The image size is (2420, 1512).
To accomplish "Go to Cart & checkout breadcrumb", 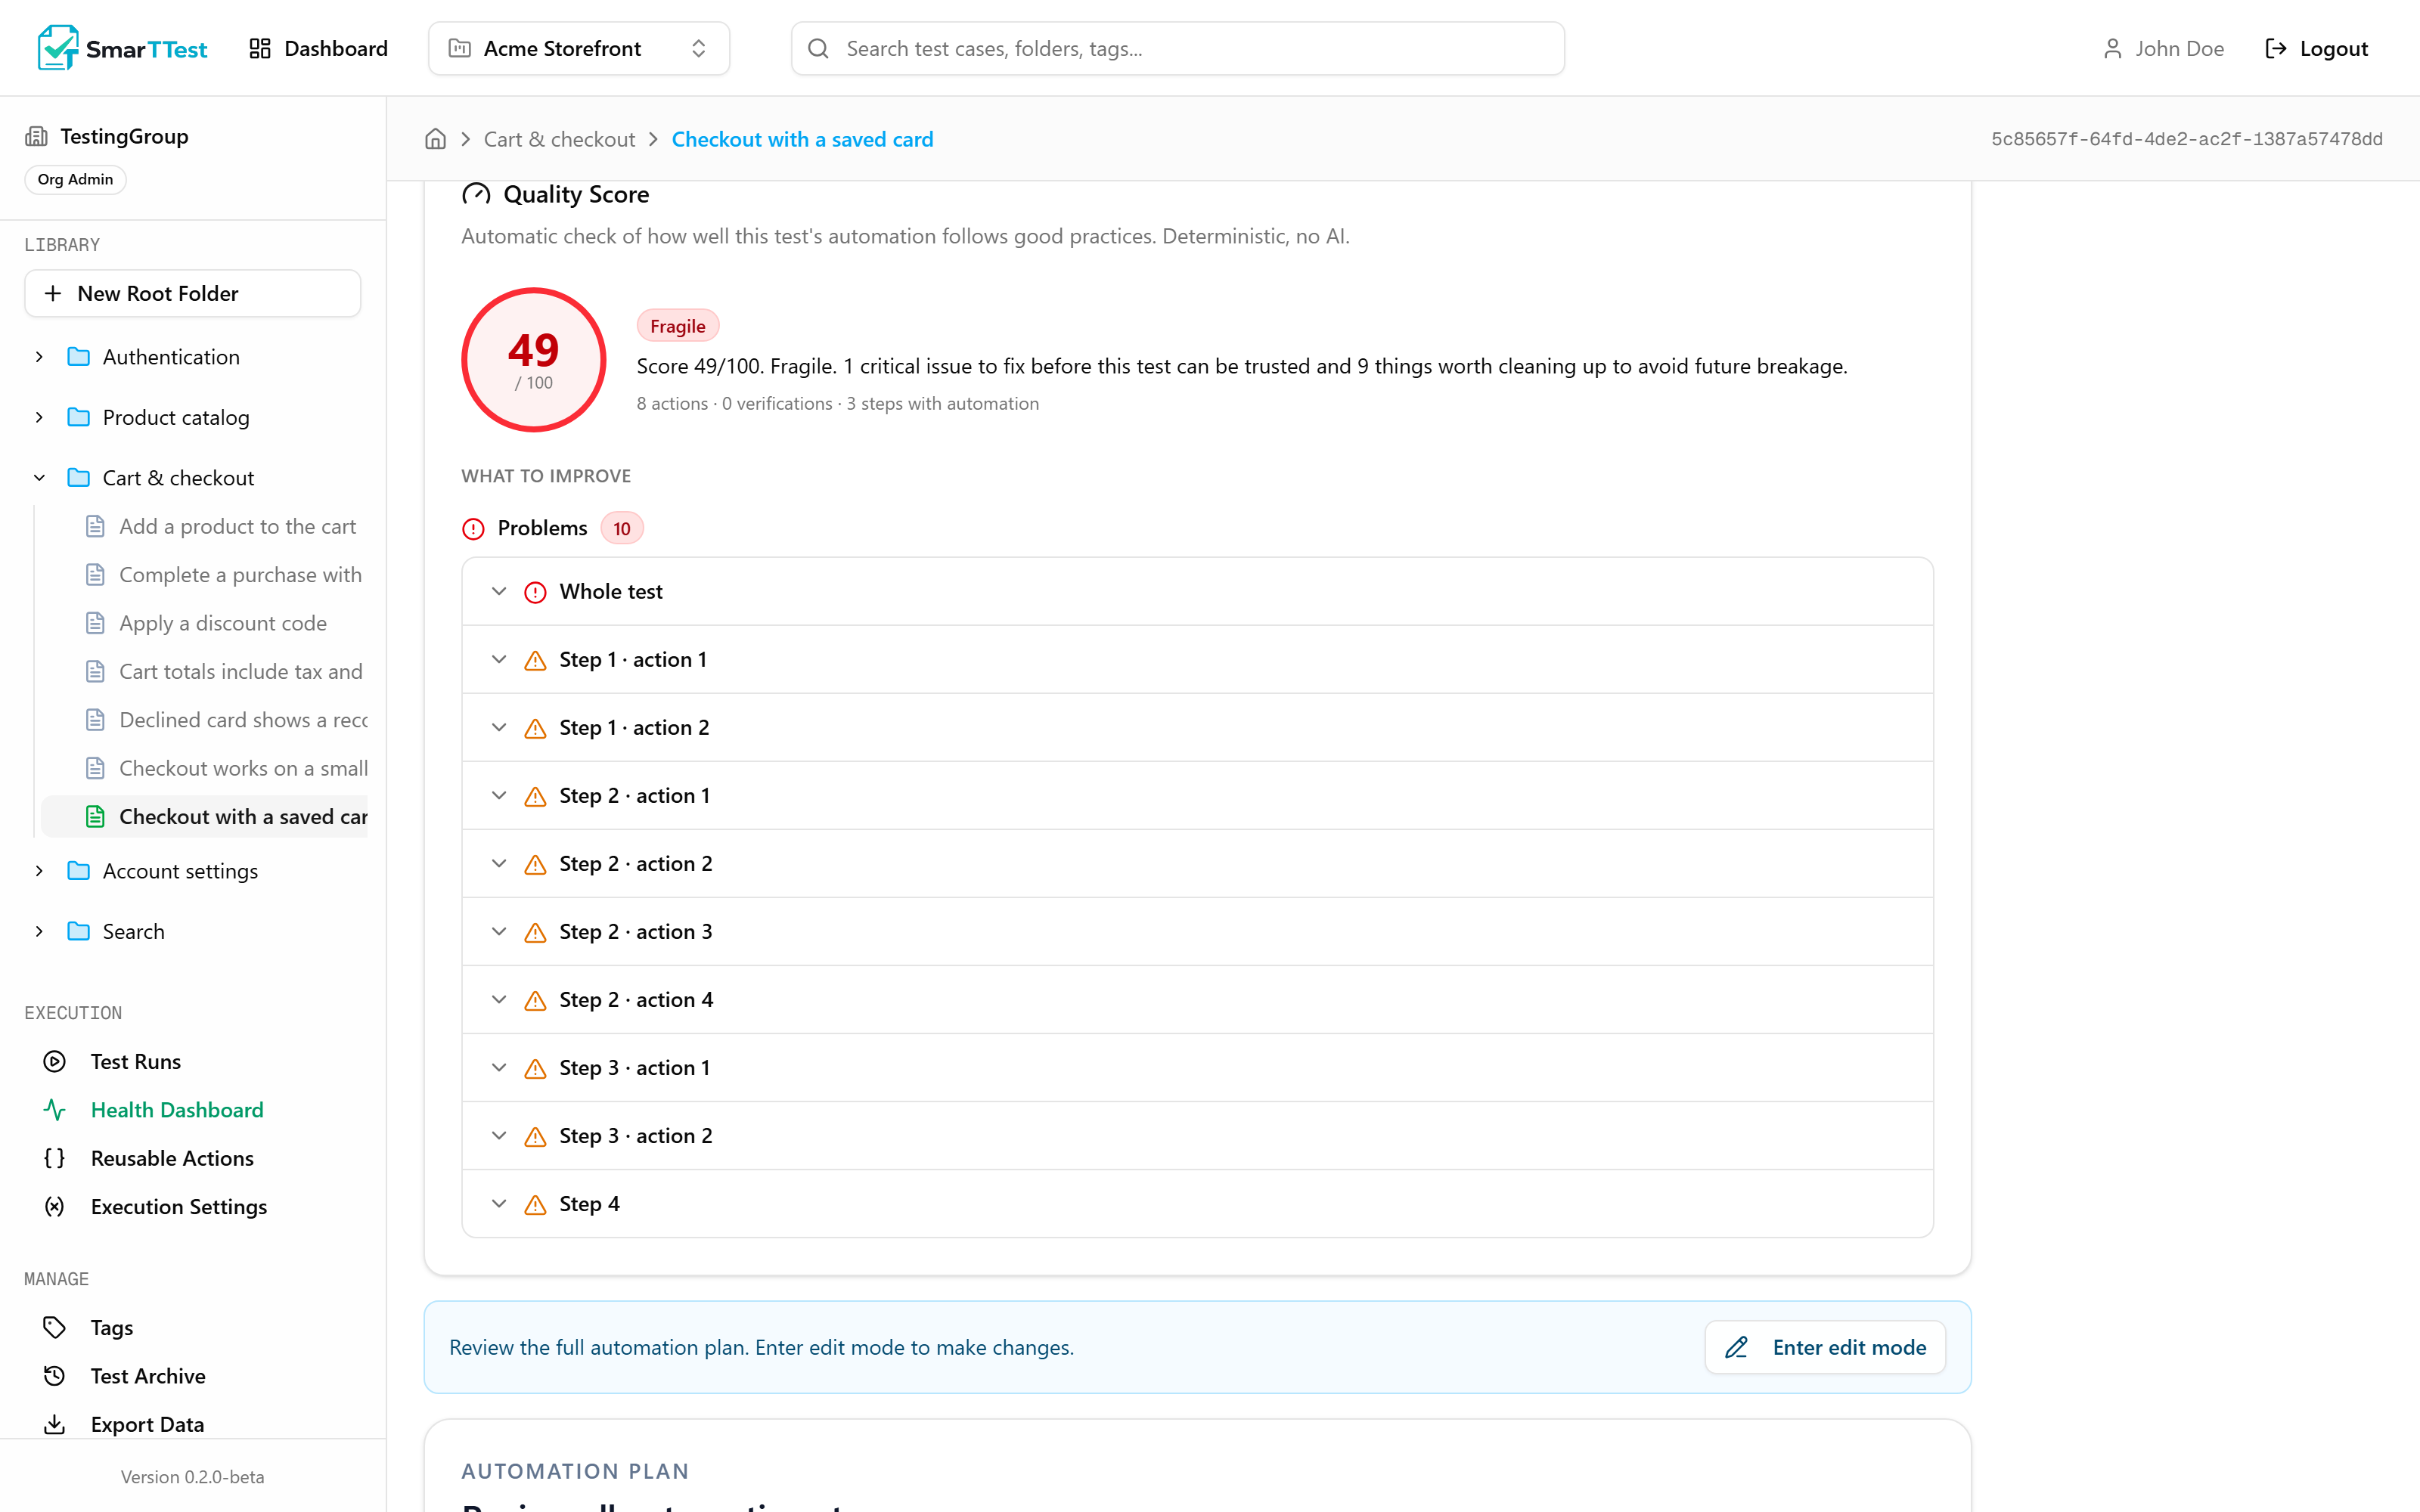I will coord(559,139).
